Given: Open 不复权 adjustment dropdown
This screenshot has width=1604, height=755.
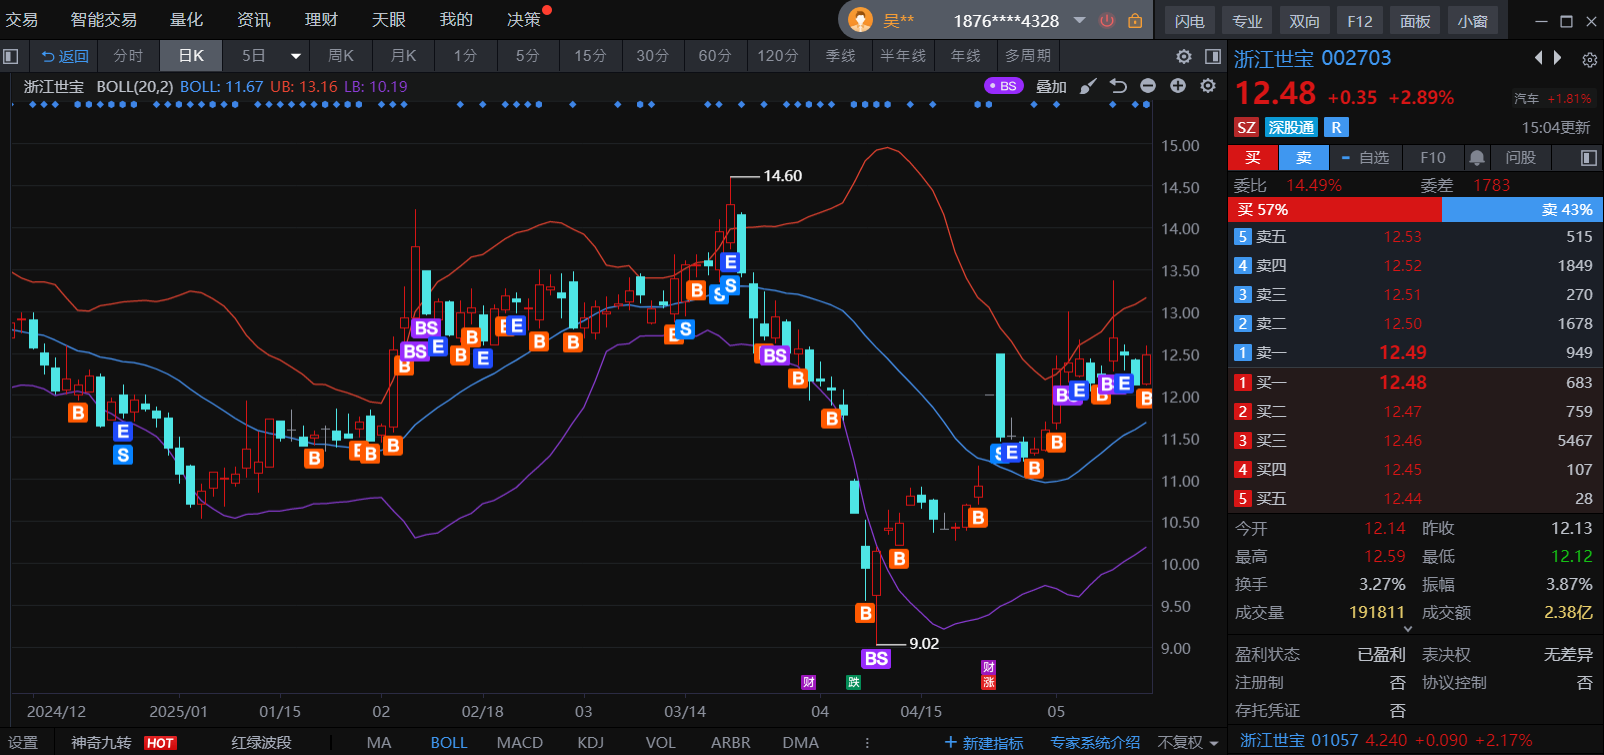Looking at the screenshot, I should tap(1188, 742).
